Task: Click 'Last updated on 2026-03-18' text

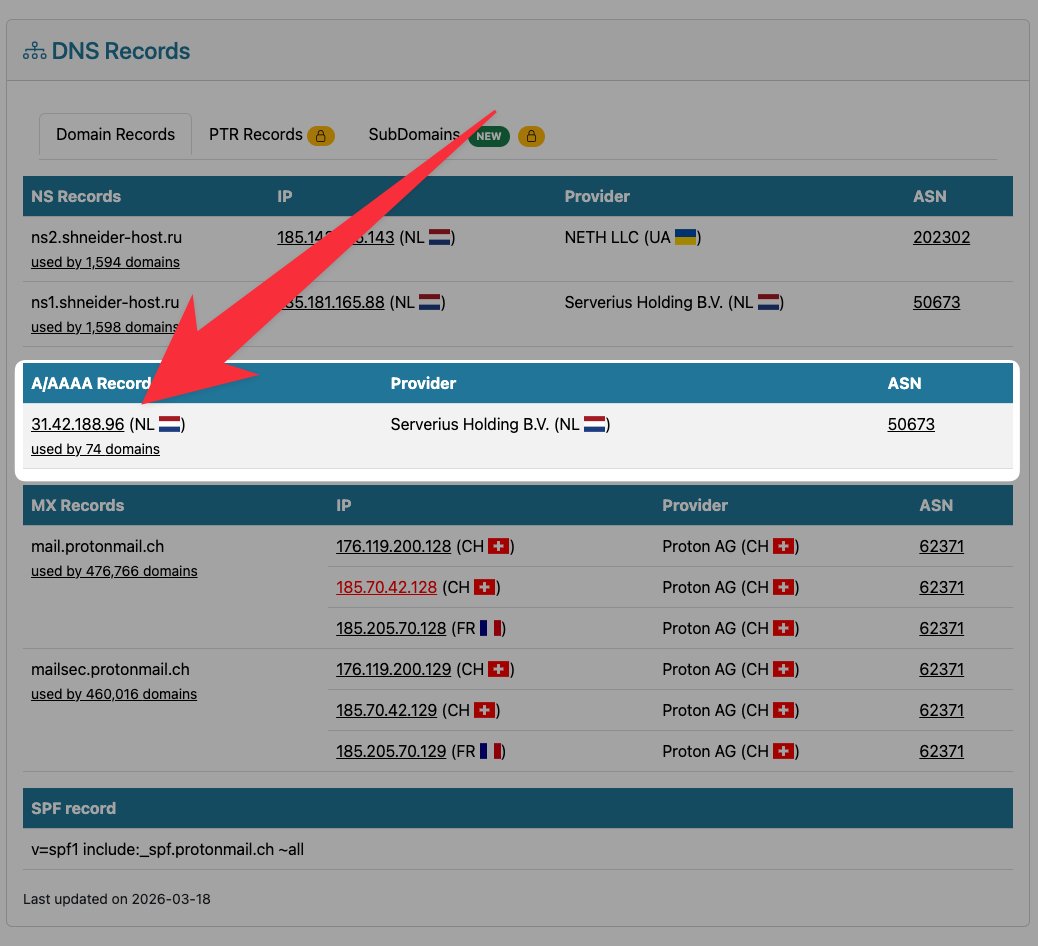Action: (x=117, y=899)
